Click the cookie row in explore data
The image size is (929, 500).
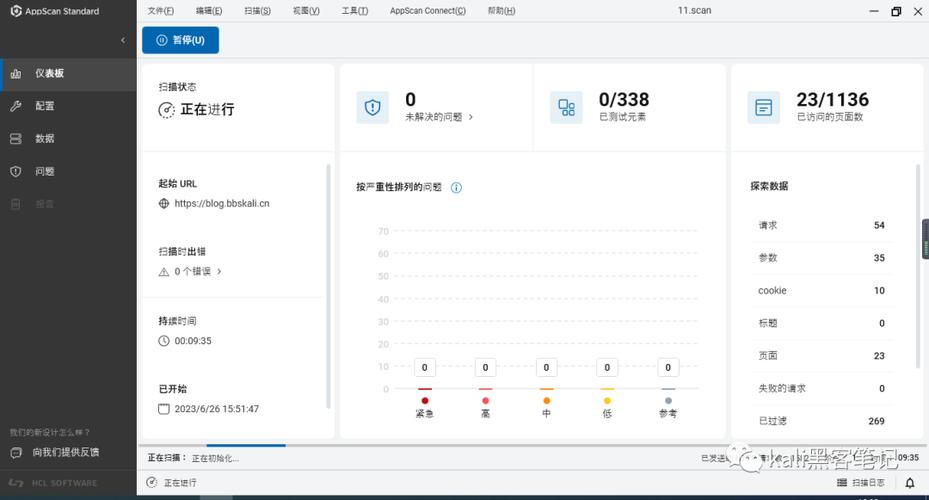[x=821, y=290]
